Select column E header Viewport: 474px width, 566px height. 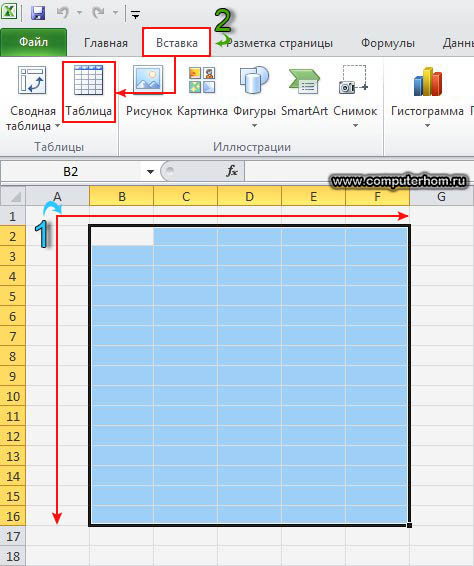click(x=313, y=196)
